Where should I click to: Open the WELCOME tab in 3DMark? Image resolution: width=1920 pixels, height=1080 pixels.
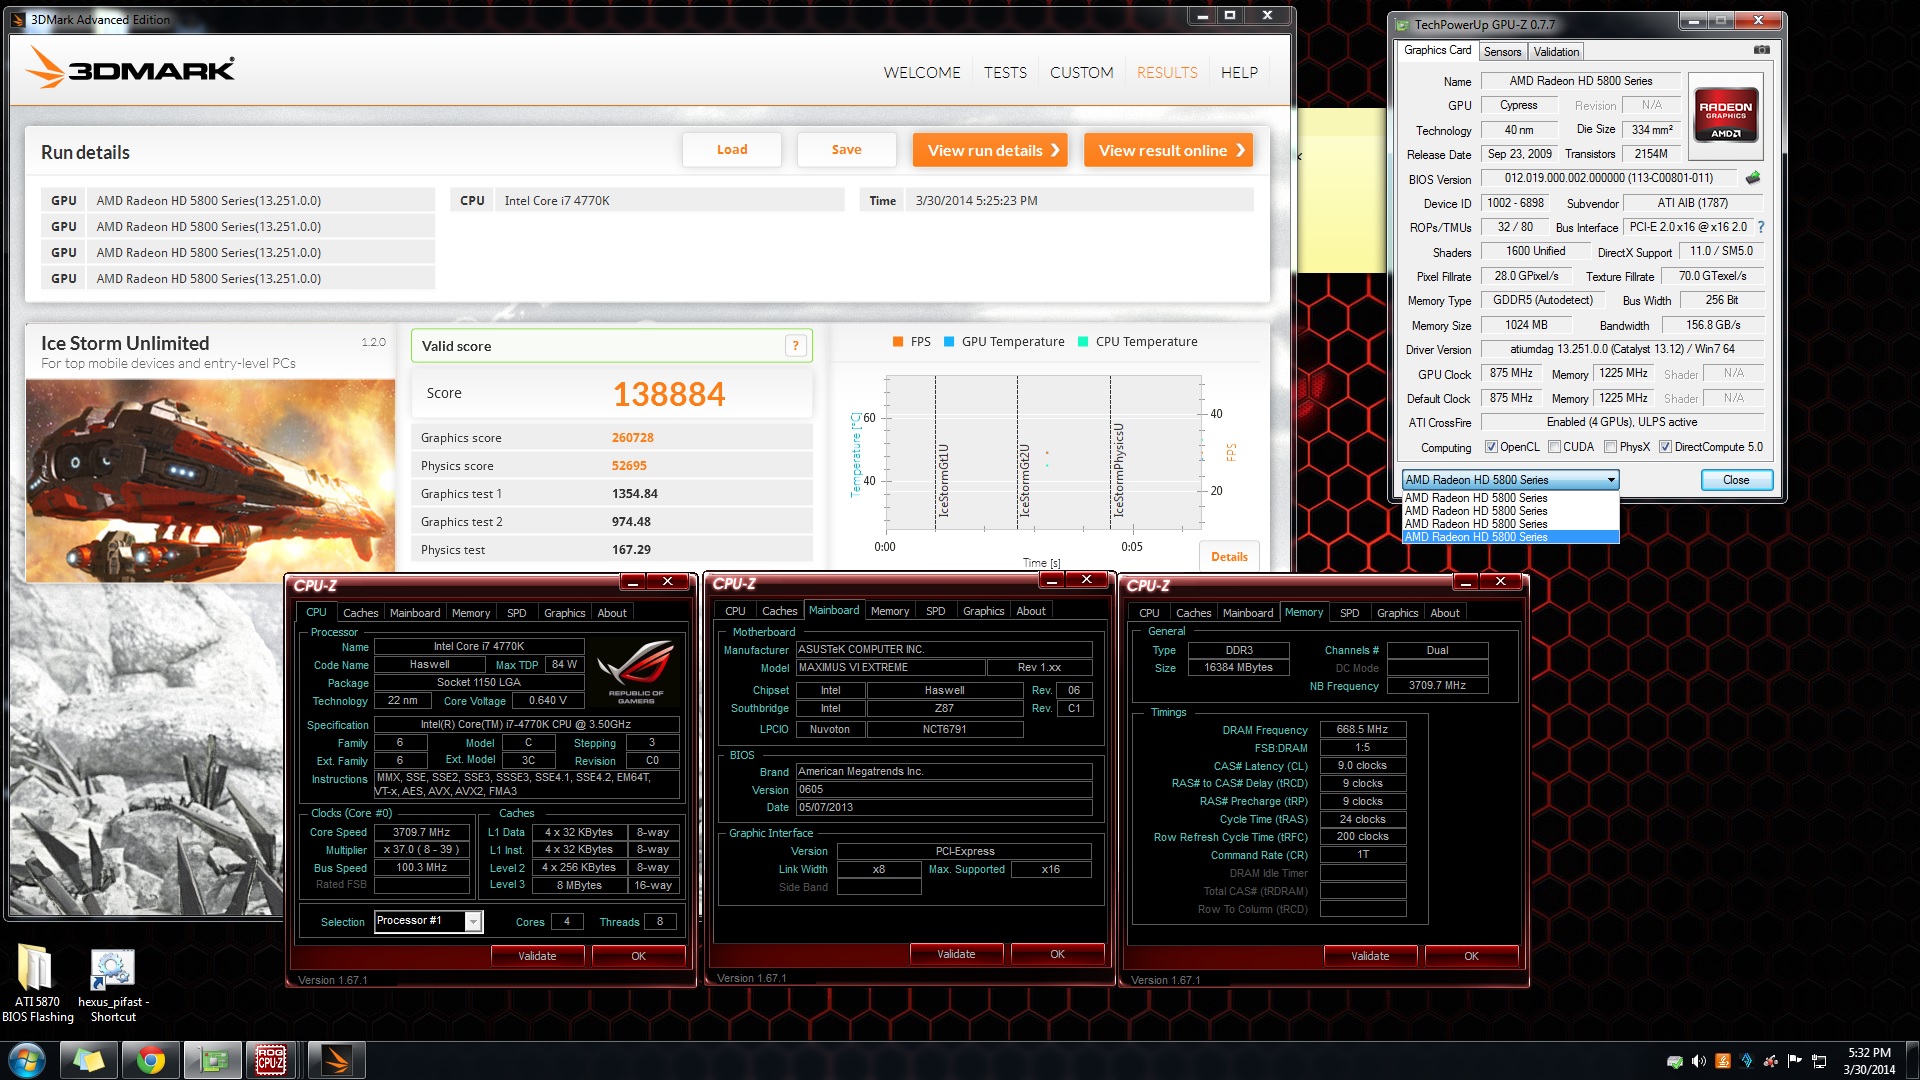click(922, 73)
